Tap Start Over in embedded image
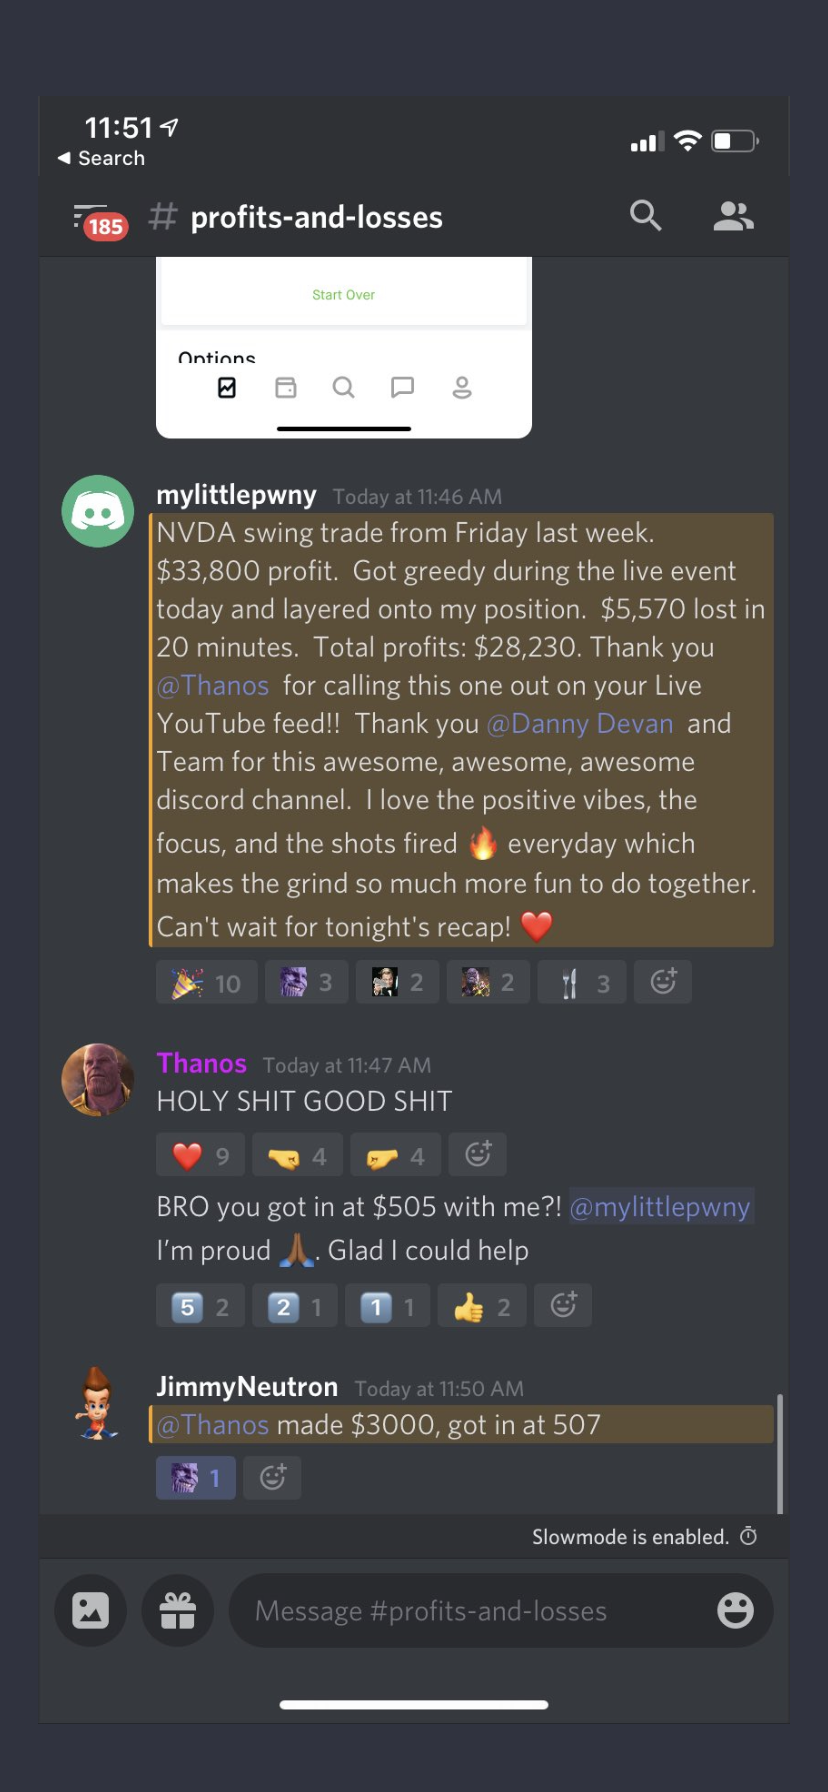Viewport: 828px width, 1792px height. pos(343,295)
